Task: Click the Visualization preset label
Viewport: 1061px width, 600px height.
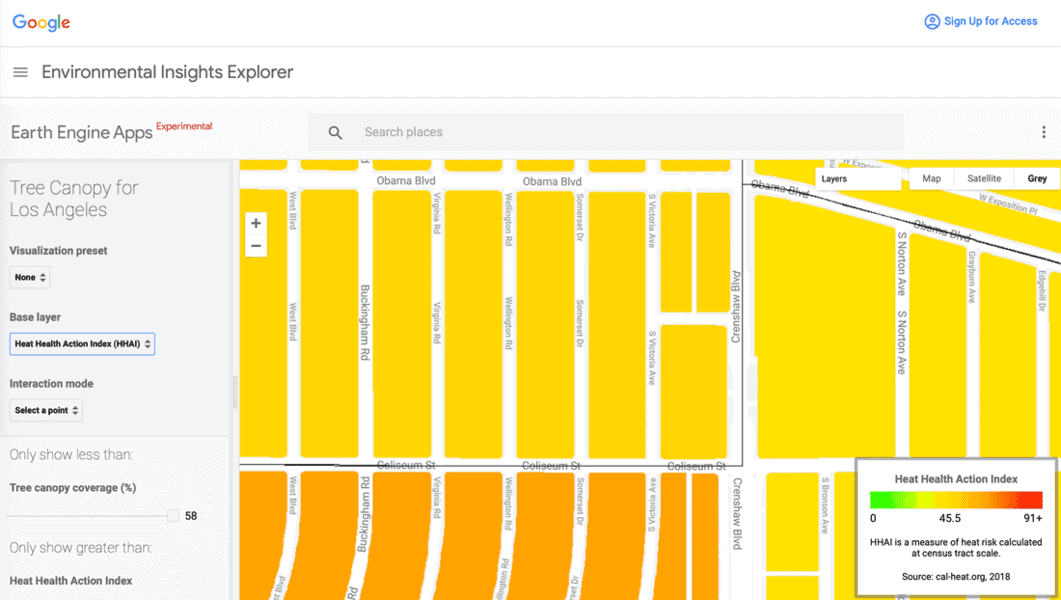Action: pyautogui.click(x=58, y=250)
